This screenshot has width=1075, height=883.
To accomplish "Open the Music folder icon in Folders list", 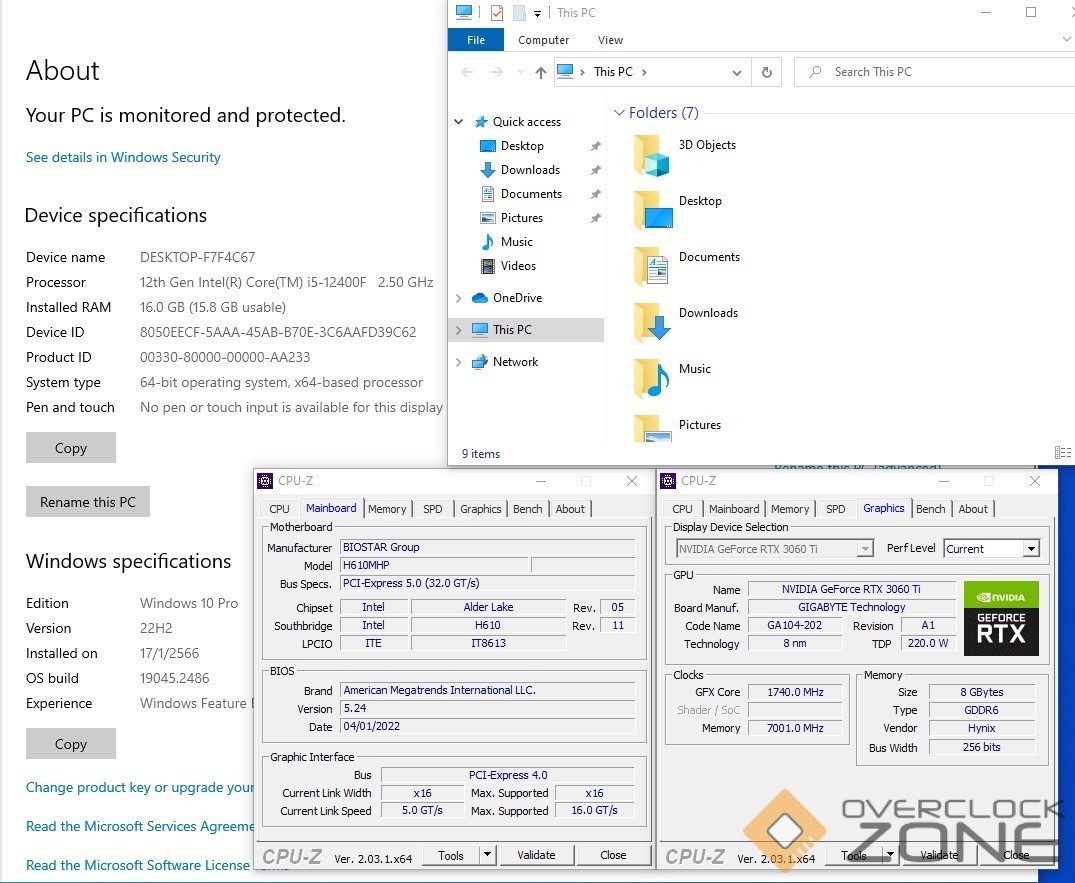I will (651, 378).
